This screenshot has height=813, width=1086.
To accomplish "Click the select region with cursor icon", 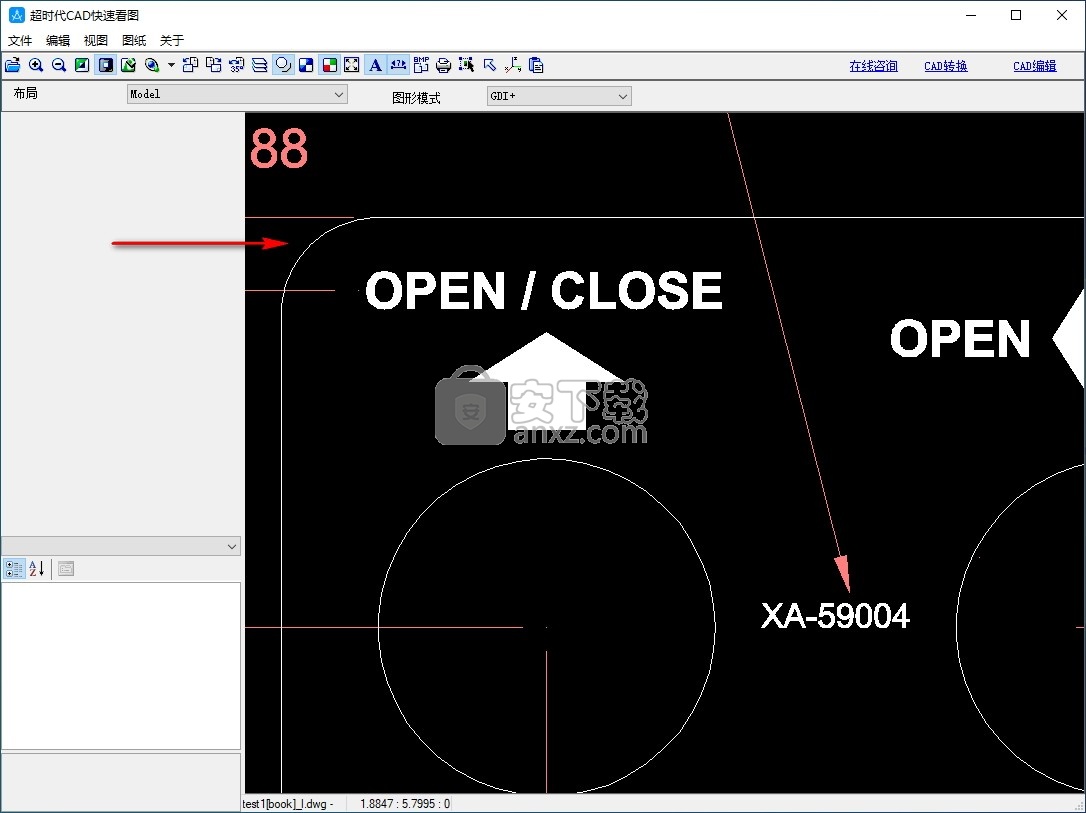I will (x=467, y=65).
